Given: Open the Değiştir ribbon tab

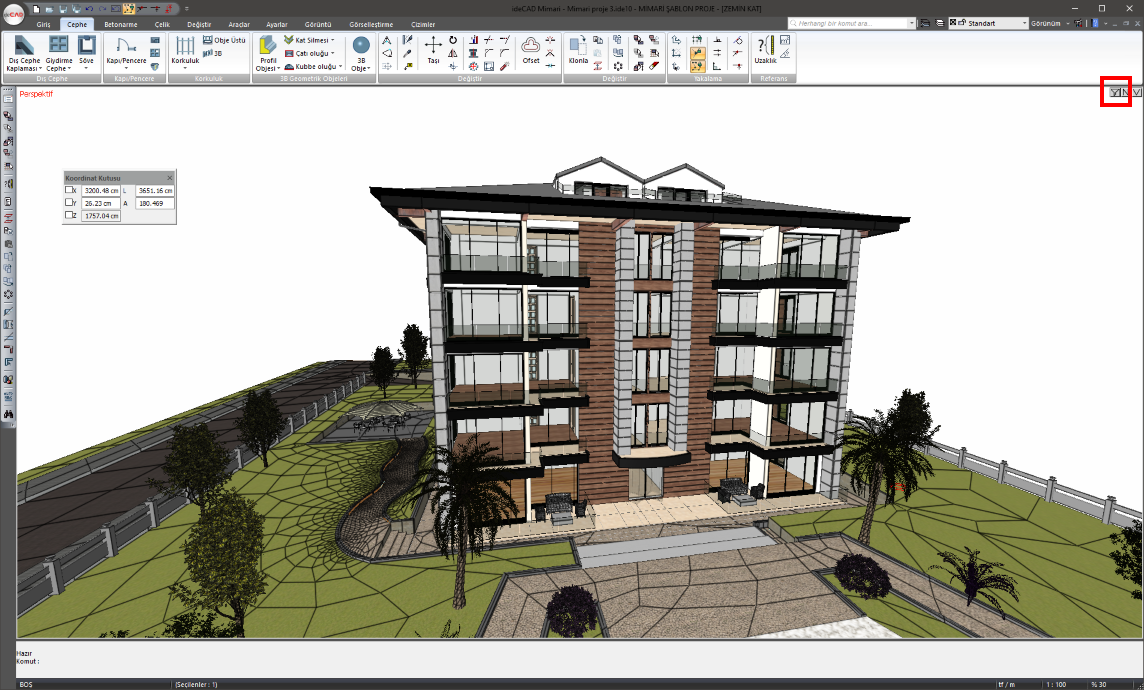Looking at the screenshot, I should coord(199,24).
